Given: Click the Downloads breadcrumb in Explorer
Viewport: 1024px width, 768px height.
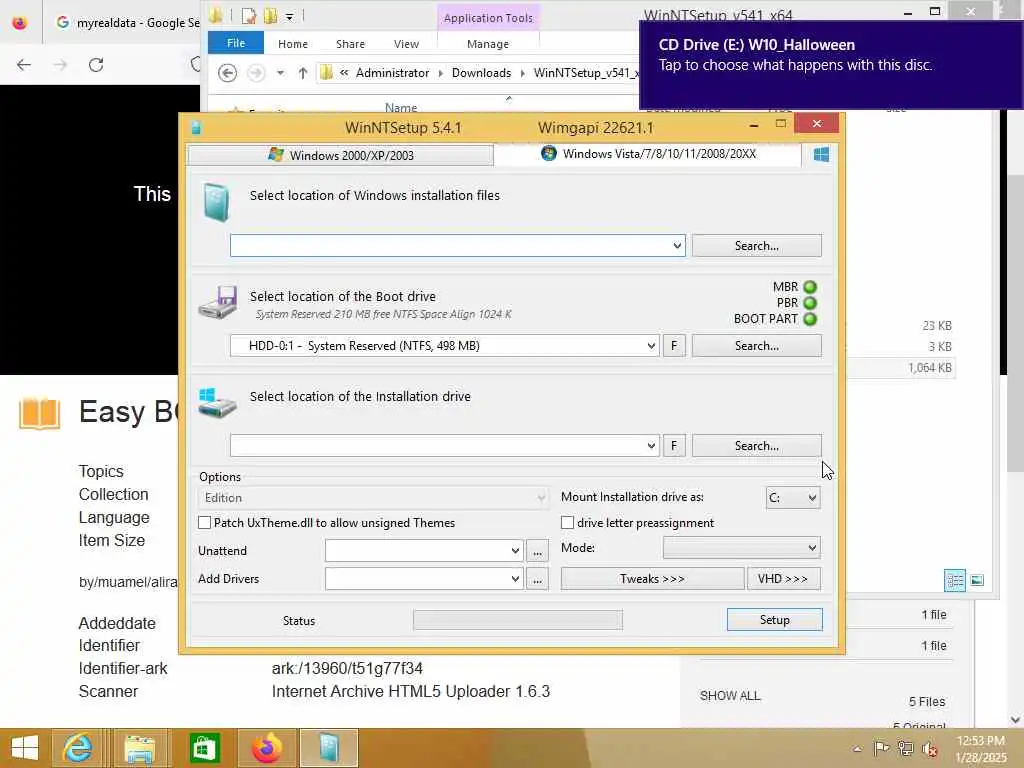Looking at the screenshot, I should click(x=481, y=73).
